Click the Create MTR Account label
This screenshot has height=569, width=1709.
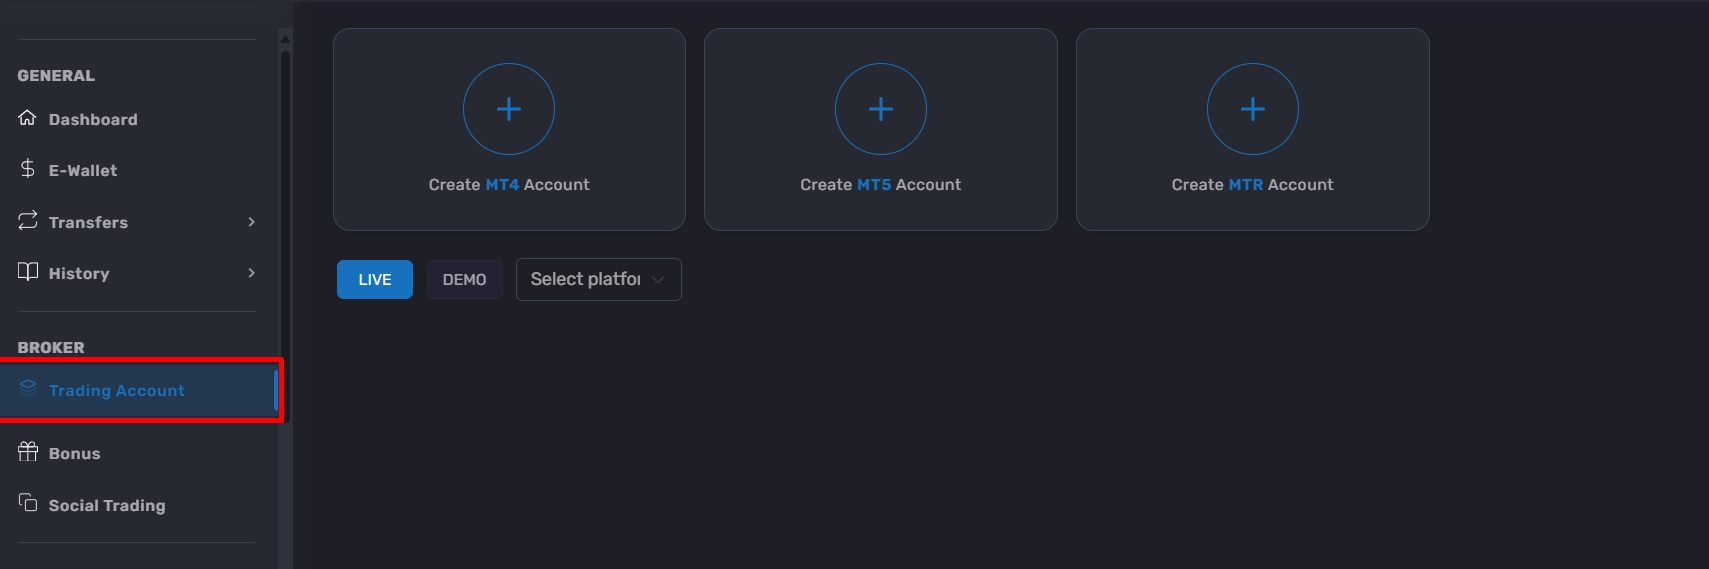pyautogui.click(x=1253, y=185)
